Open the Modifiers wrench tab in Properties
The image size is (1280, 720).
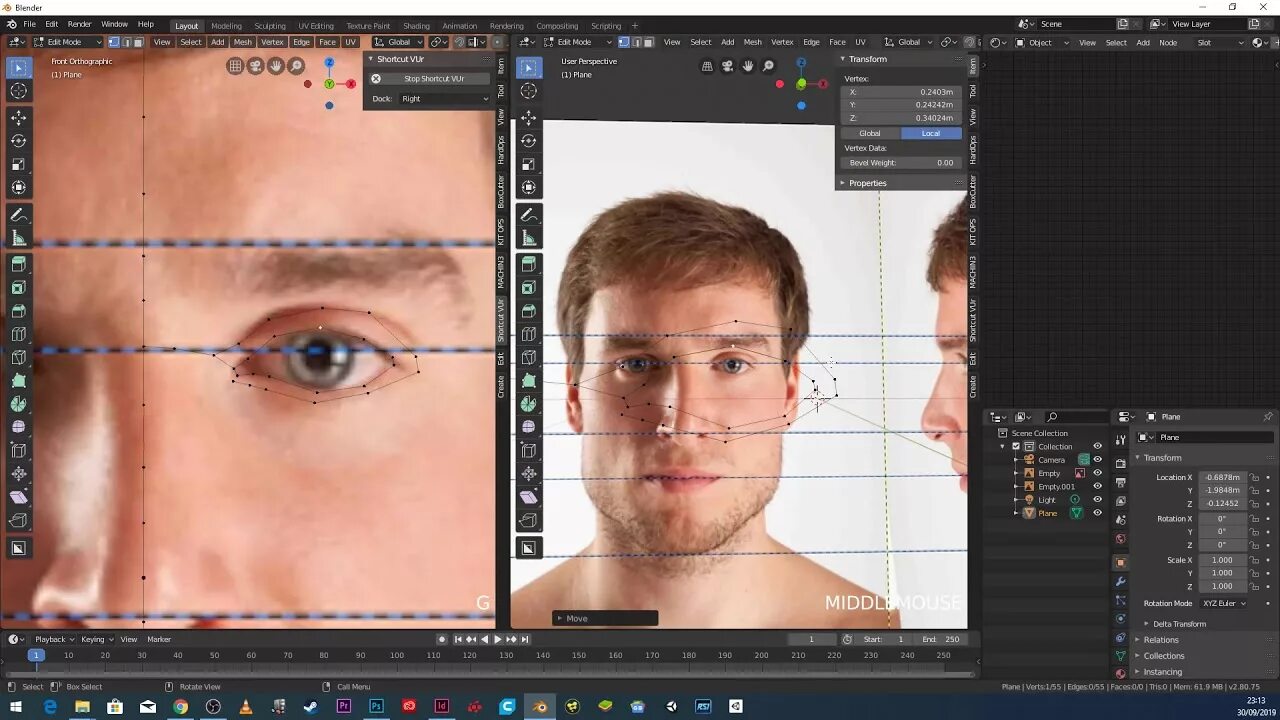pos(1120,581)
